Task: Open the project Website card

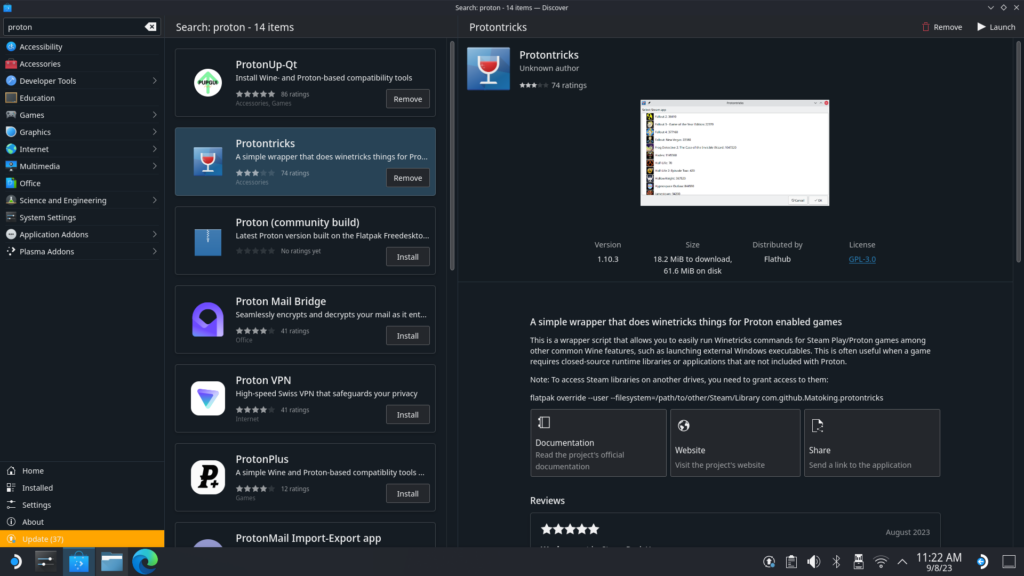Action: coord(735,443)
